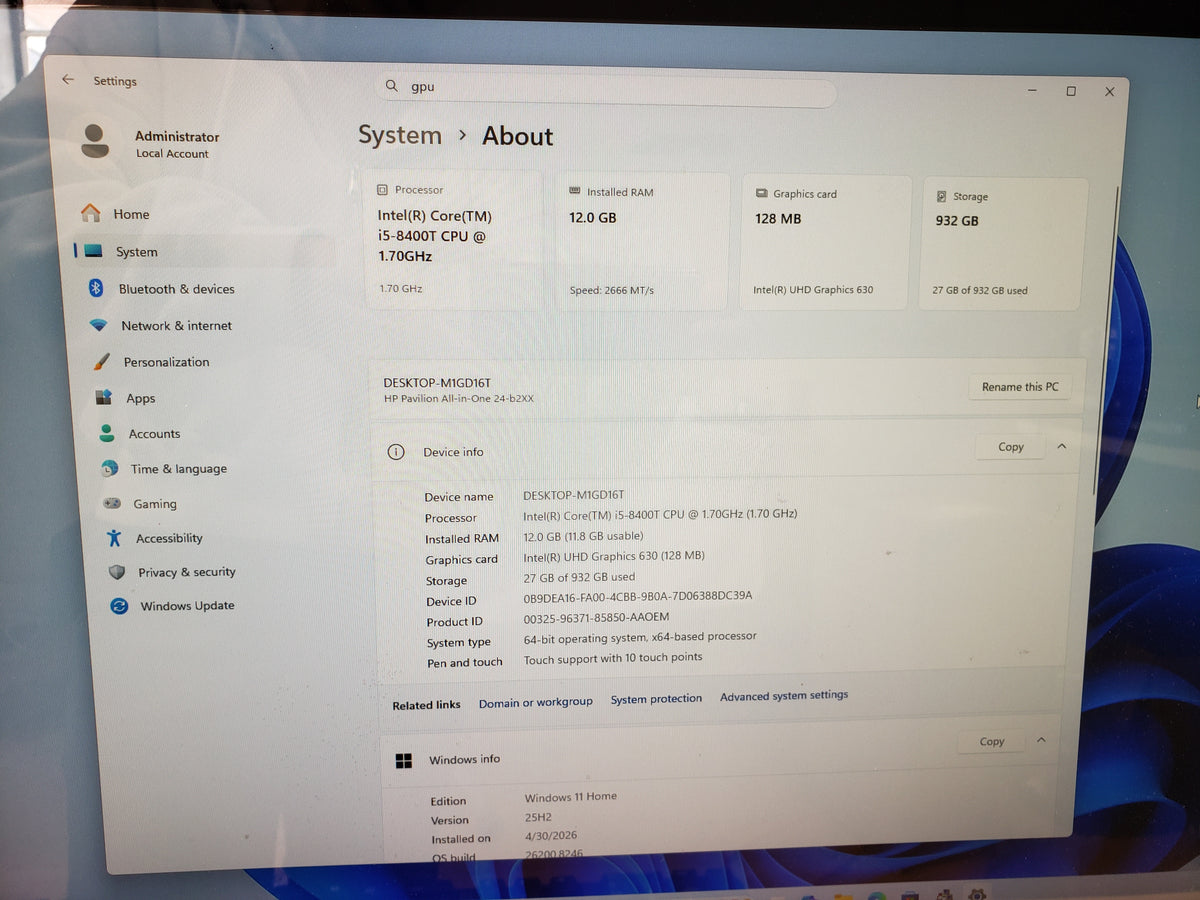Click Device ID value 0B9DEA16-FA00-4CBB-9B0A-7D06388DC39A
Image resolution: width=1200 pixels, height=900 pixels.
click(638, 596)
